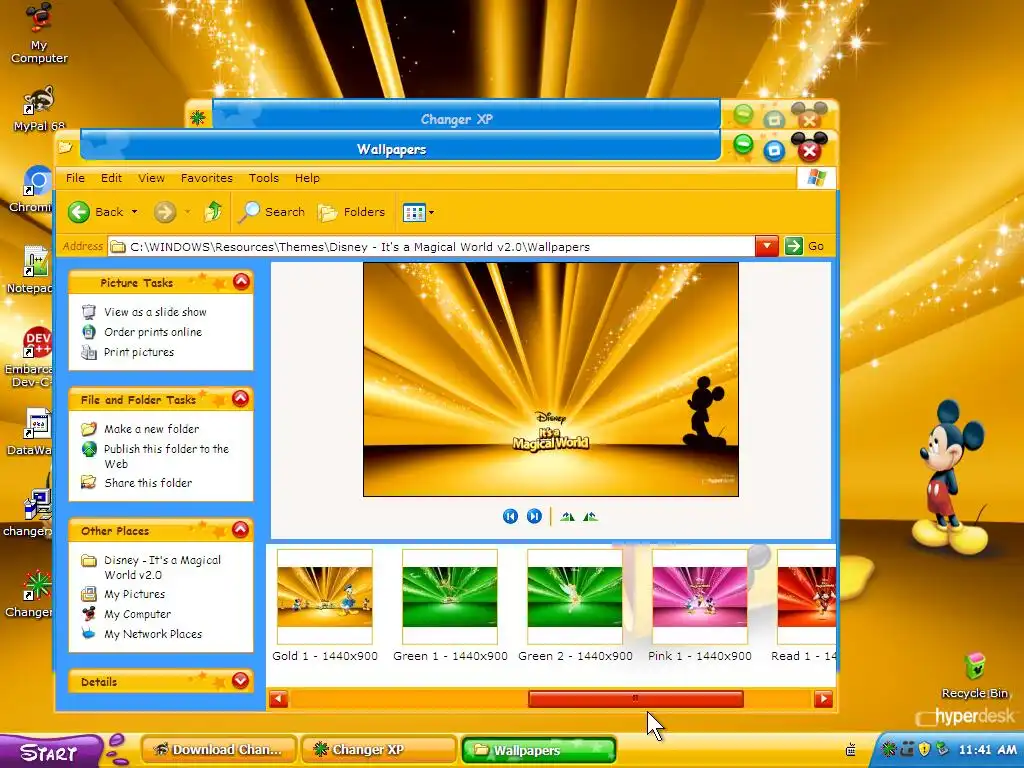Viewport: 1024px width, 768px height.
Task: Click Make a new folder
Action: tap(152, 429)
